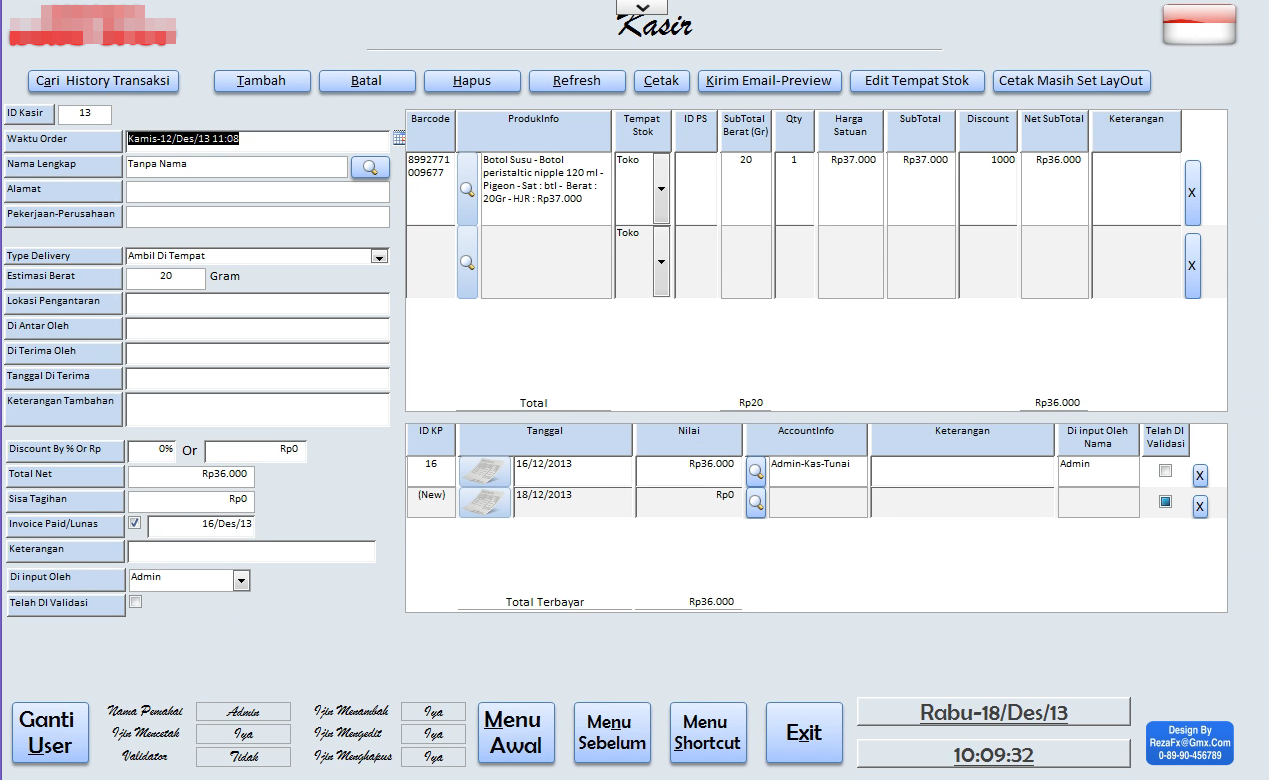Click the magnifier beside Nama Lengkap field
This screenshot has width=1269, height=780.
370,167
